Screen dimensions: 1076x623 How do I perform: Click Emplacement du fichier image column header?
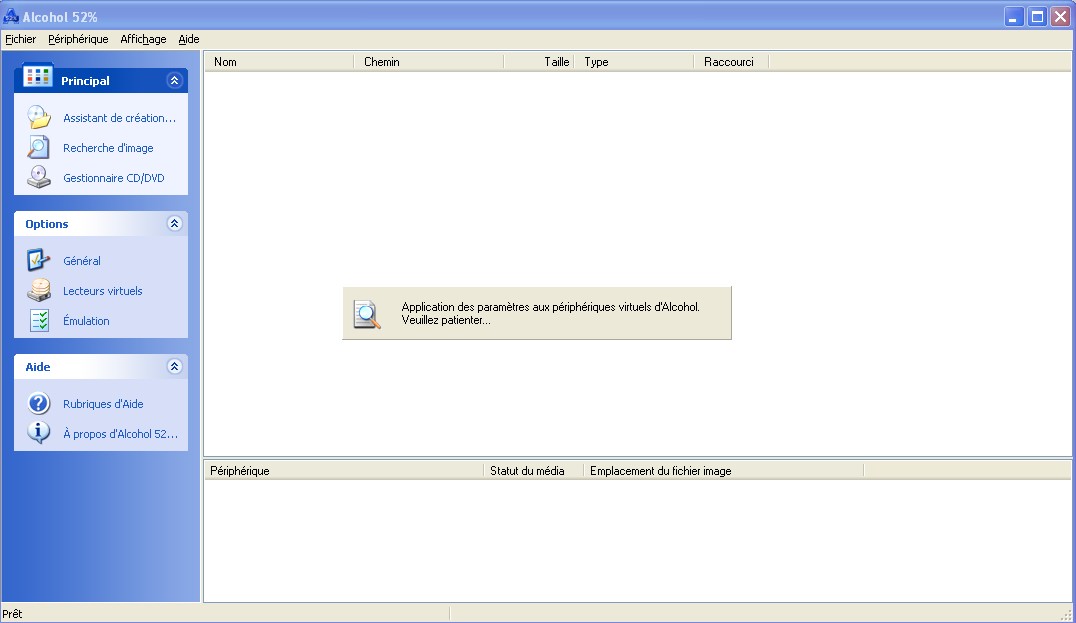(x=724, y=471)
